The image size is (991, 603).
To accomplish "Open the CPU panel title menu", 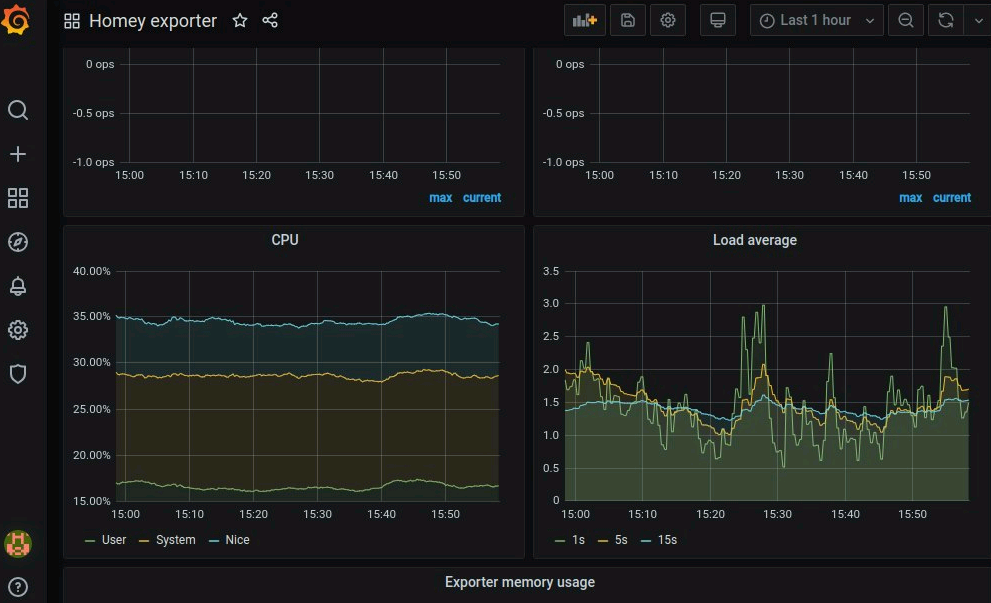I will click(285, 240).
